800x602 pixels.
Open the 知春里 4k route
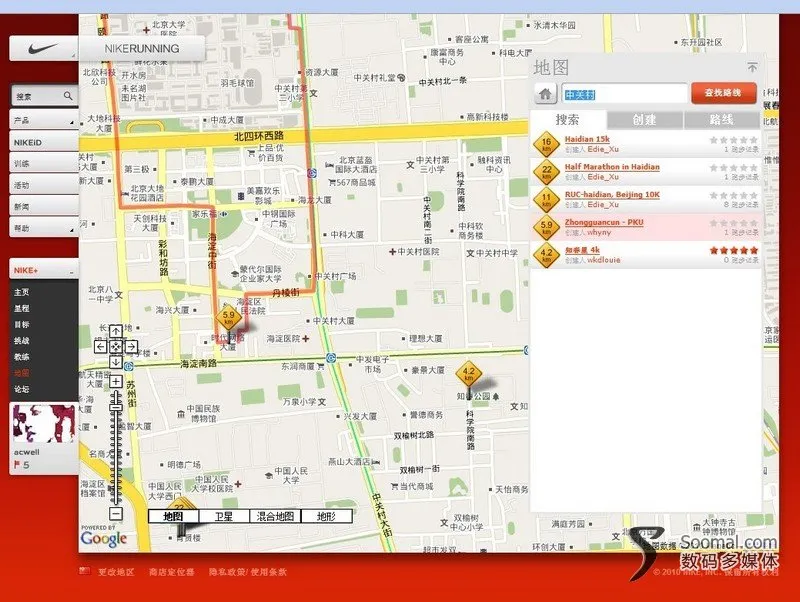[582, 250]
